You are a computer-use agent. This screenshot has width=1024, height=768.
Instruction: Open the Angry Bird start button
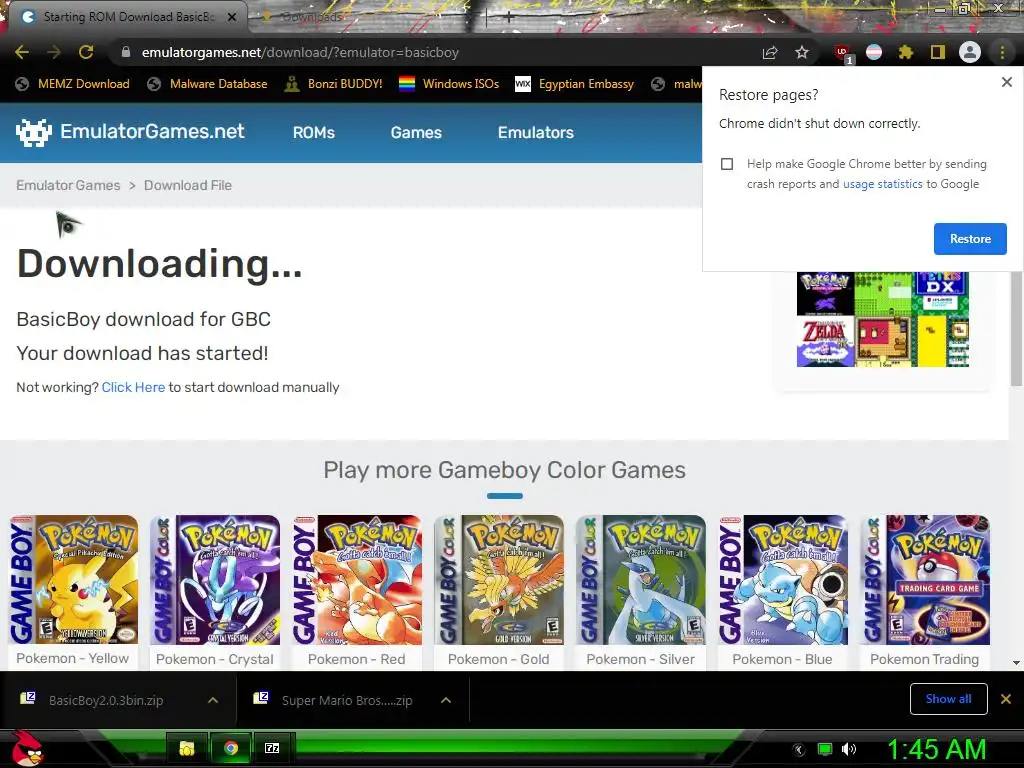coord(27,748)
